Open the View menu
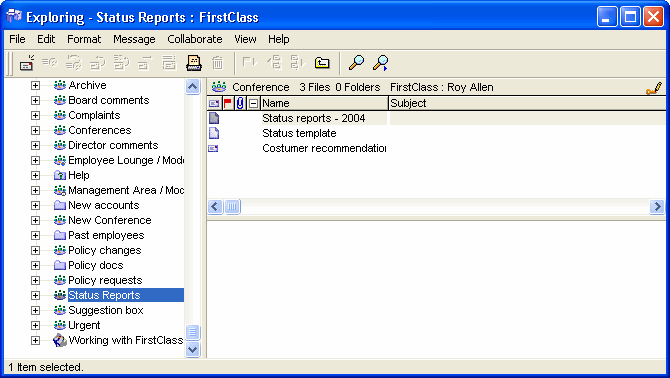 pos(245,39)
